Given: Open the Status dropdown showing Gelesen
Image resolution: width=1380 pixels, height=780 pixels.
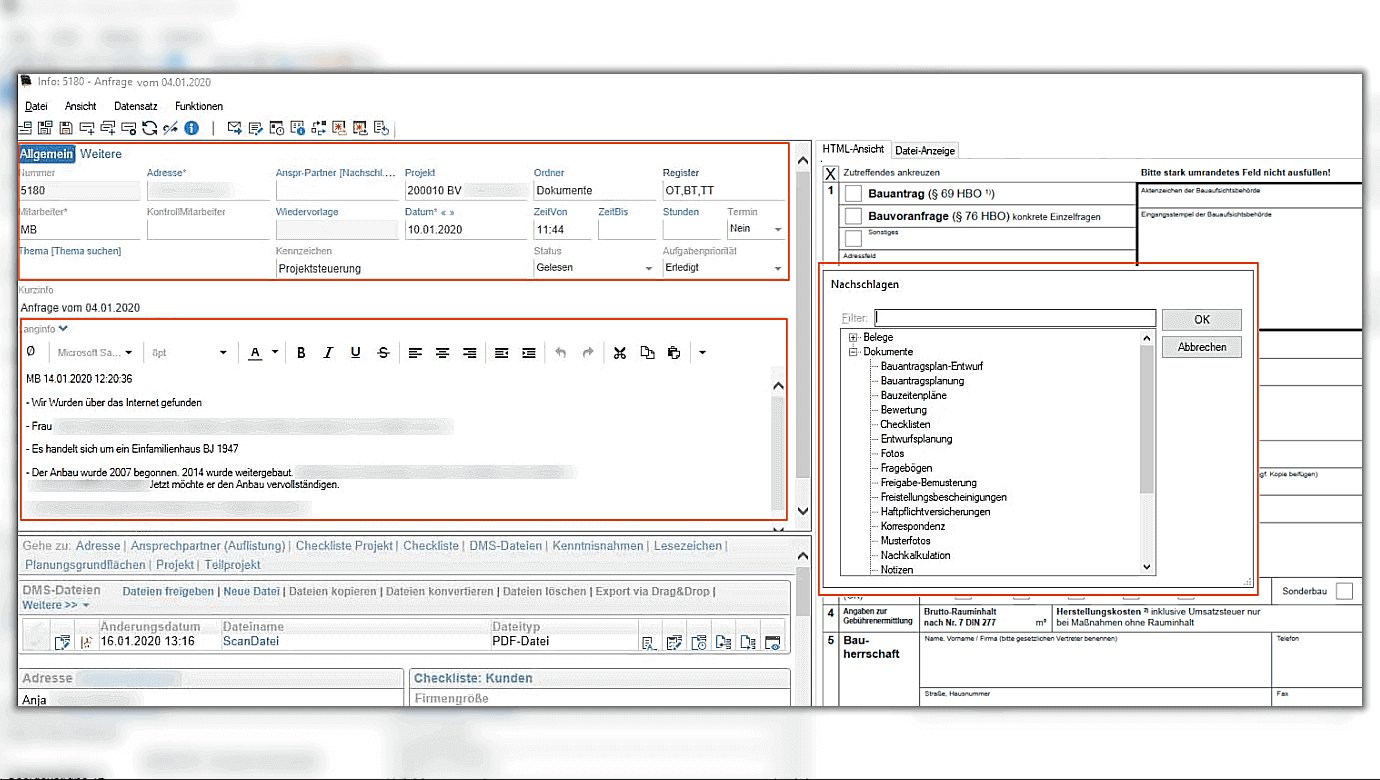Looking at the screenshot, I should point(650,268).
